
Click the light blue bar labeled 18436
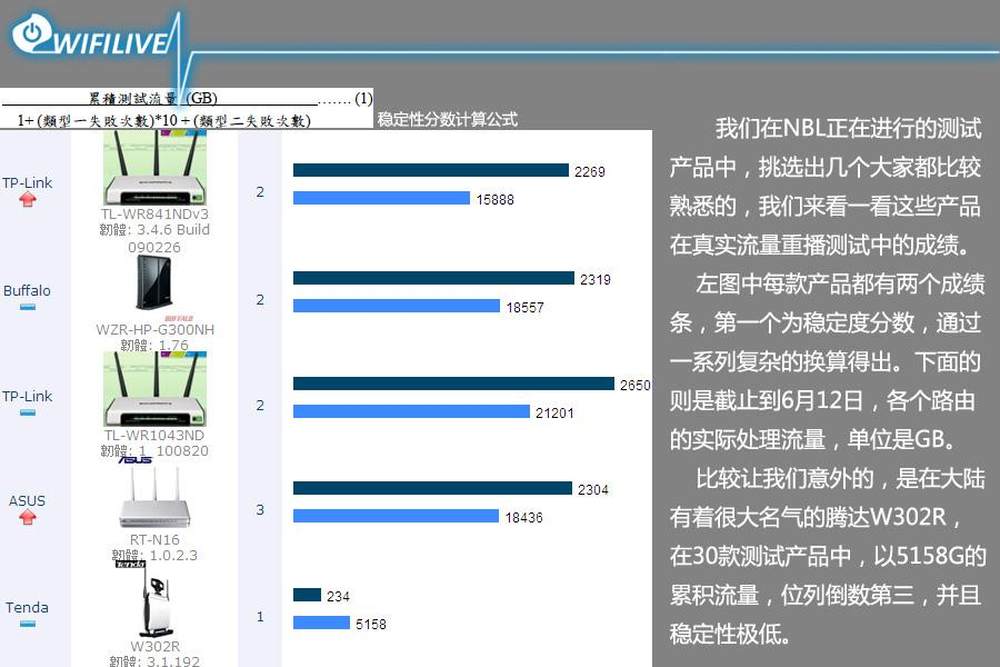[396, 516]
